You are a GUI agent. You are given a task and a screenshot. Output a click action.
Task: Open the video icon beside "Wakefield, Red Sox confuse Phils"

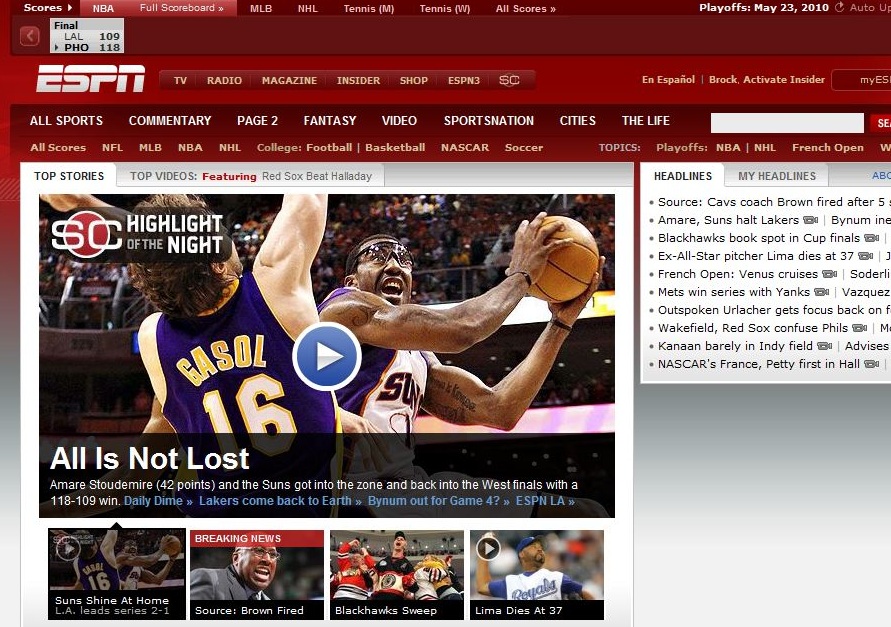pos(859,328)
